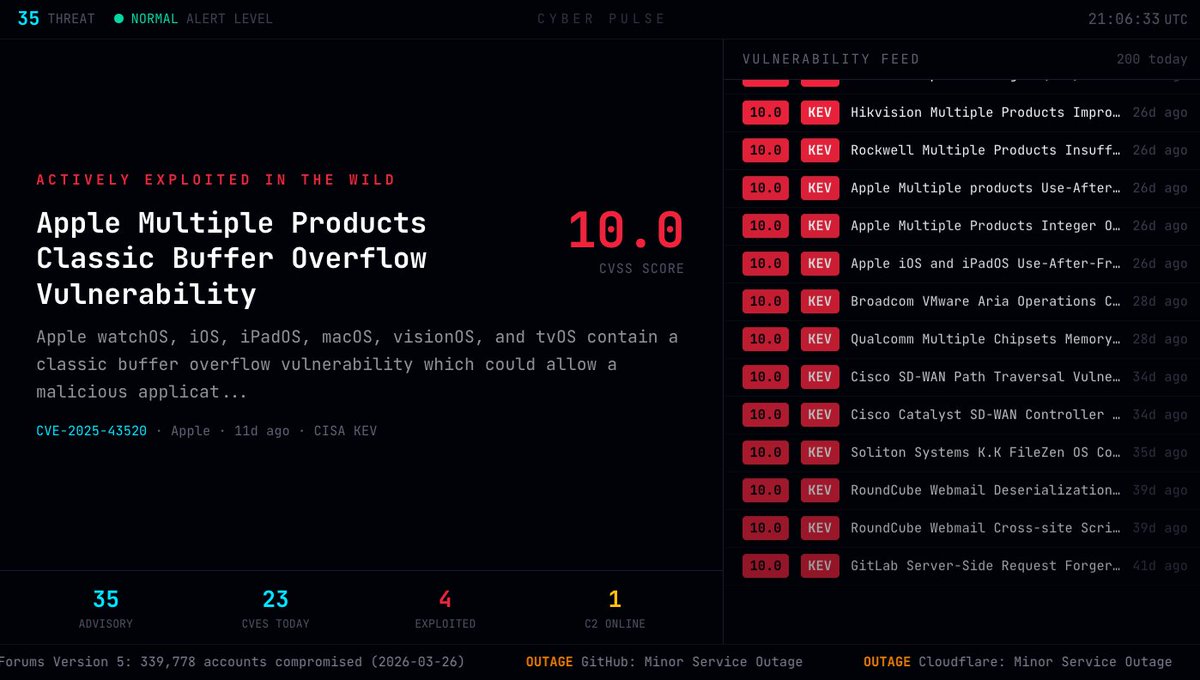Click the 4 EXPLOITED stat
Image resolution: width=1200 pixels, height=680 pixels.
click(x=445, y=609)
